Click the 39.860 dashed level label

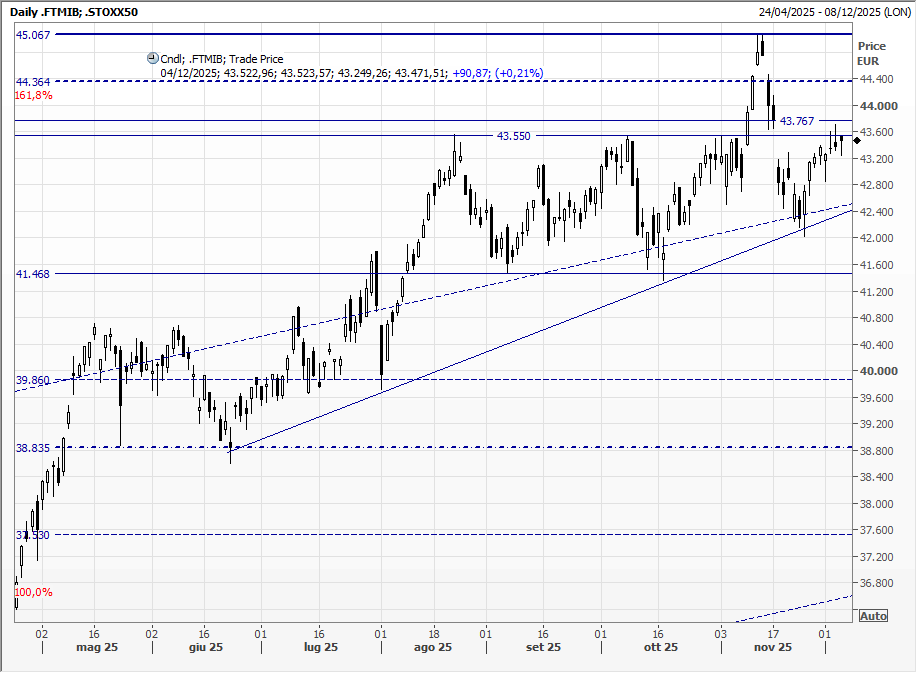click(33, 381)
